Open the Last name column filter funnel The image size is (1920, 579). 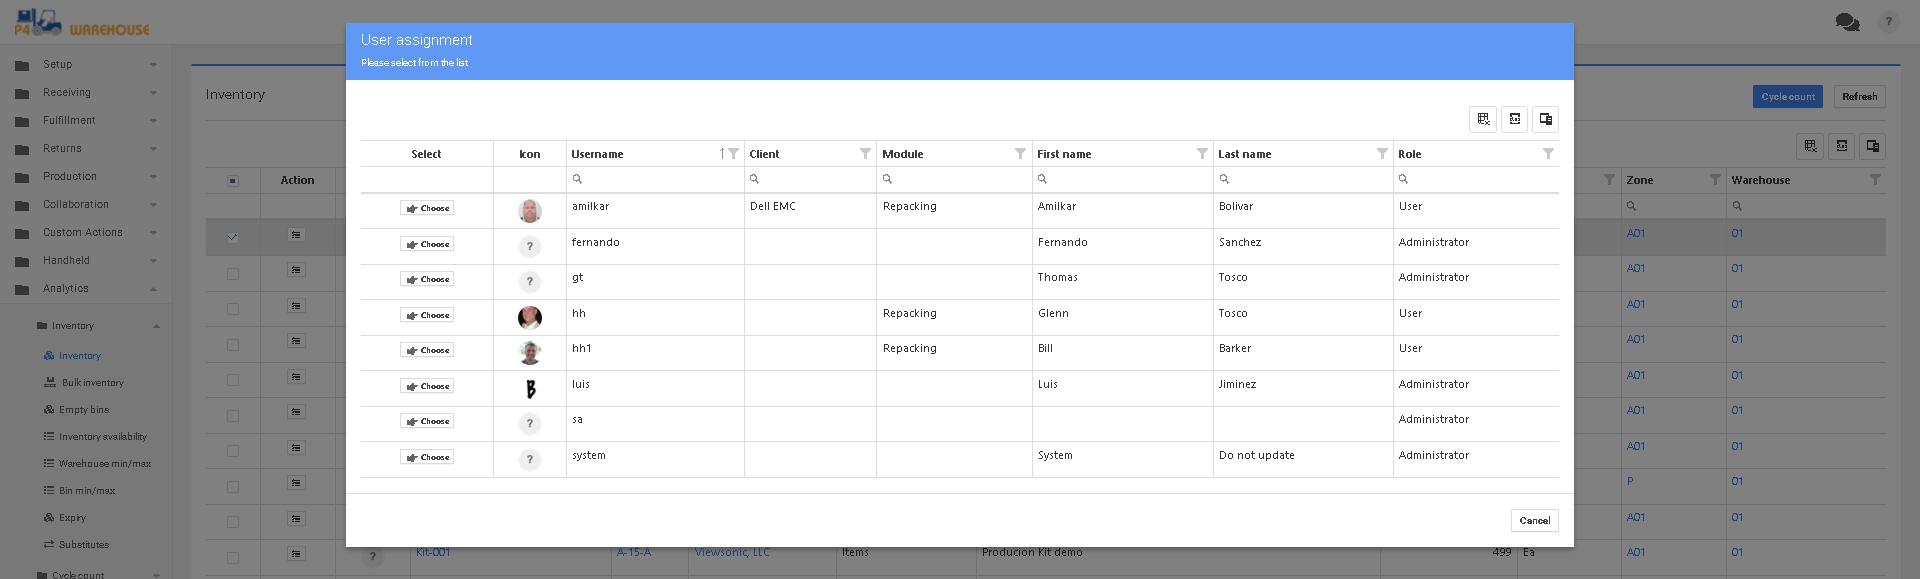pyautogui.click(x=1382, y=154)
